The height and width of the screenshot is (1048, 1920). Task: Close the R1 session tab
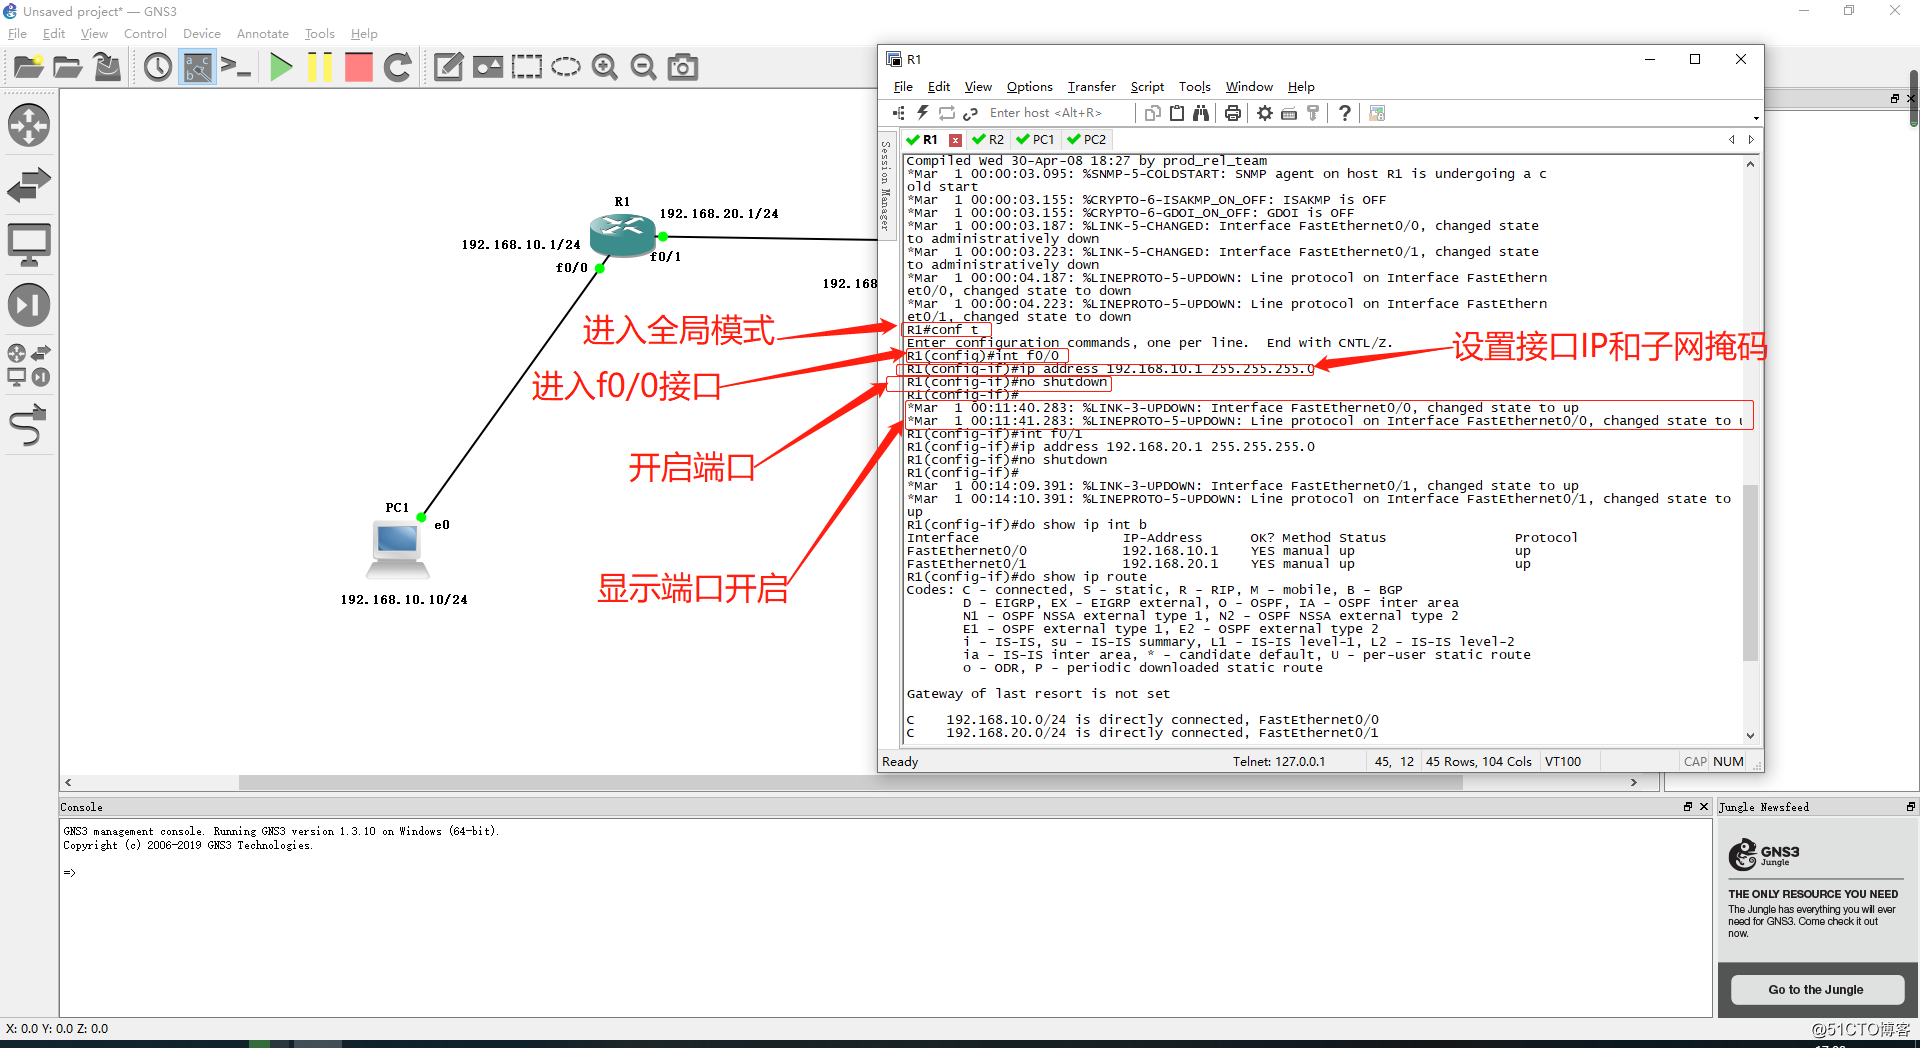pyautogui.click(x=956, y=140)
